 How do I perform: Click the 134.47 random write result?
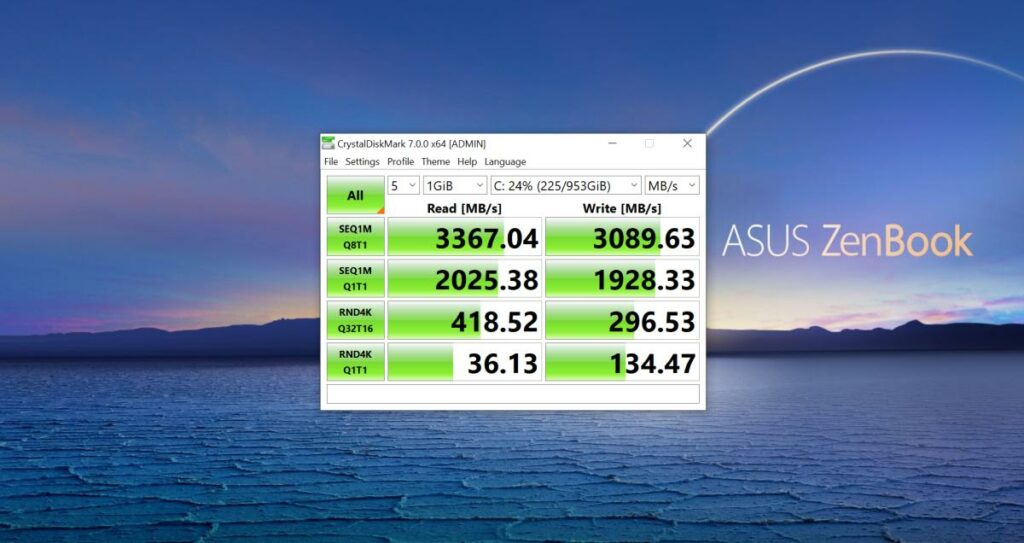[622, 362]
